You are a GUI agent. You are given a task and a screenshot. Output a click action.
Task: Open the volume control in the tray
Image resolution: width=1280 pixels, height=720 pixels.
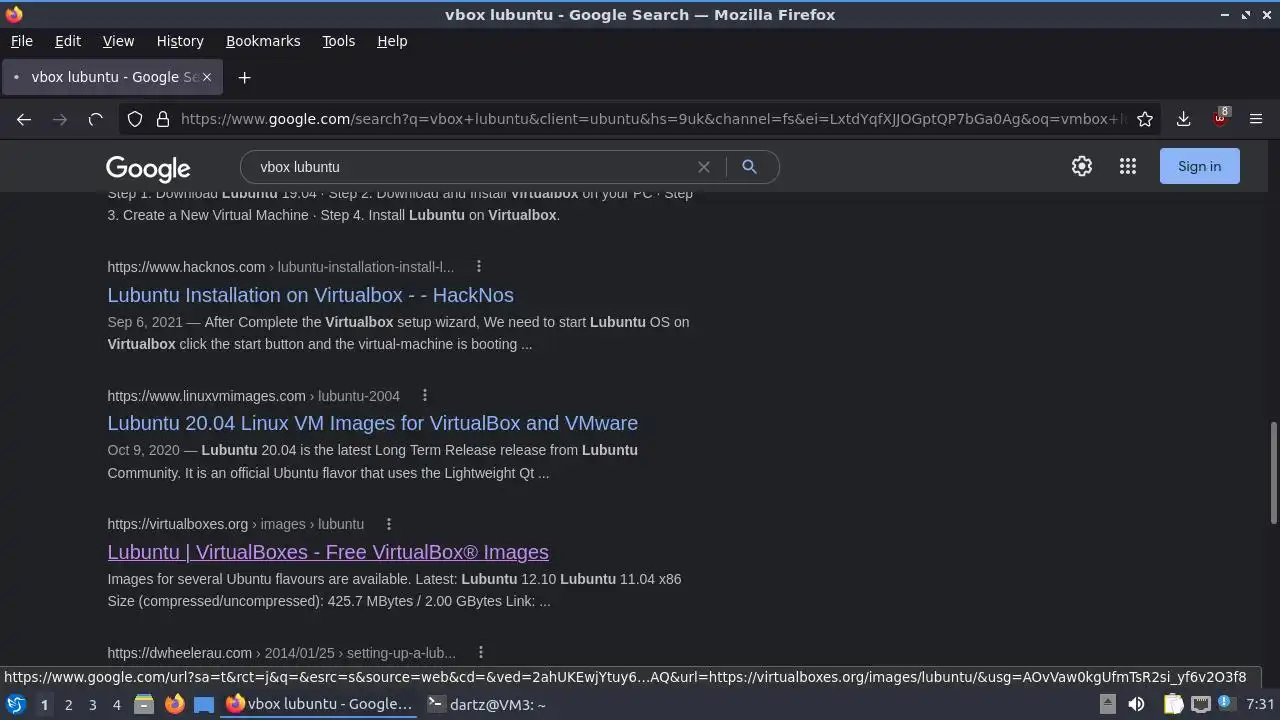(1136, 704)
